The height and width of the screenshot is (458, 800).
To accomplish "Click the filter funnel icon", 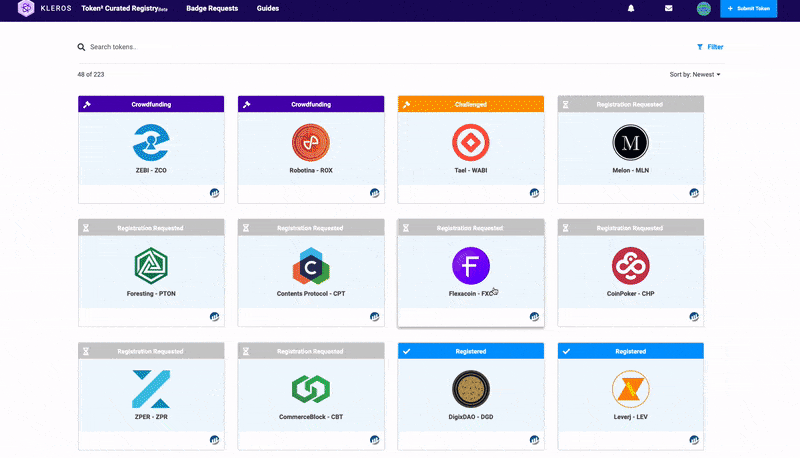I will [x=700, y=47].
